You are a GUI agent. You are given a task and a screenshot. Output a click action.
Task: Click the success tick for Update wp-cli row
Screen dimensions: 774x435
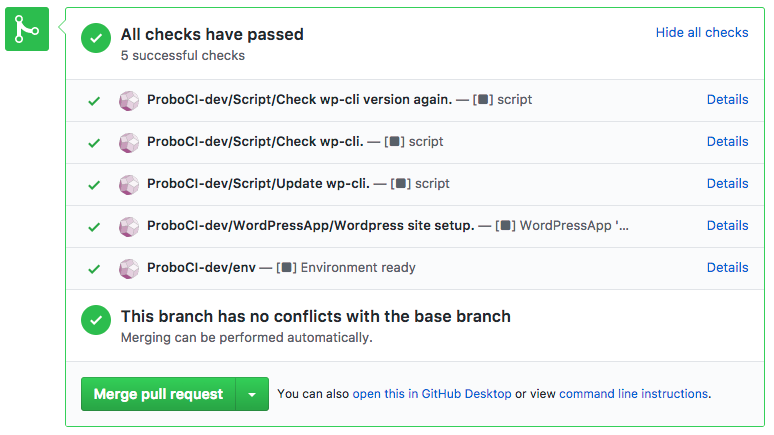tap(94, 184)
